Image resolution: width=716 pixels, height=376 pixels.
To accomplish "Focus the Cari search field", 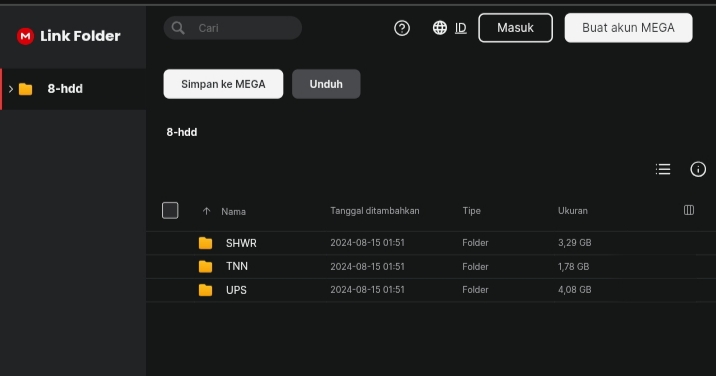I will 233,28.
